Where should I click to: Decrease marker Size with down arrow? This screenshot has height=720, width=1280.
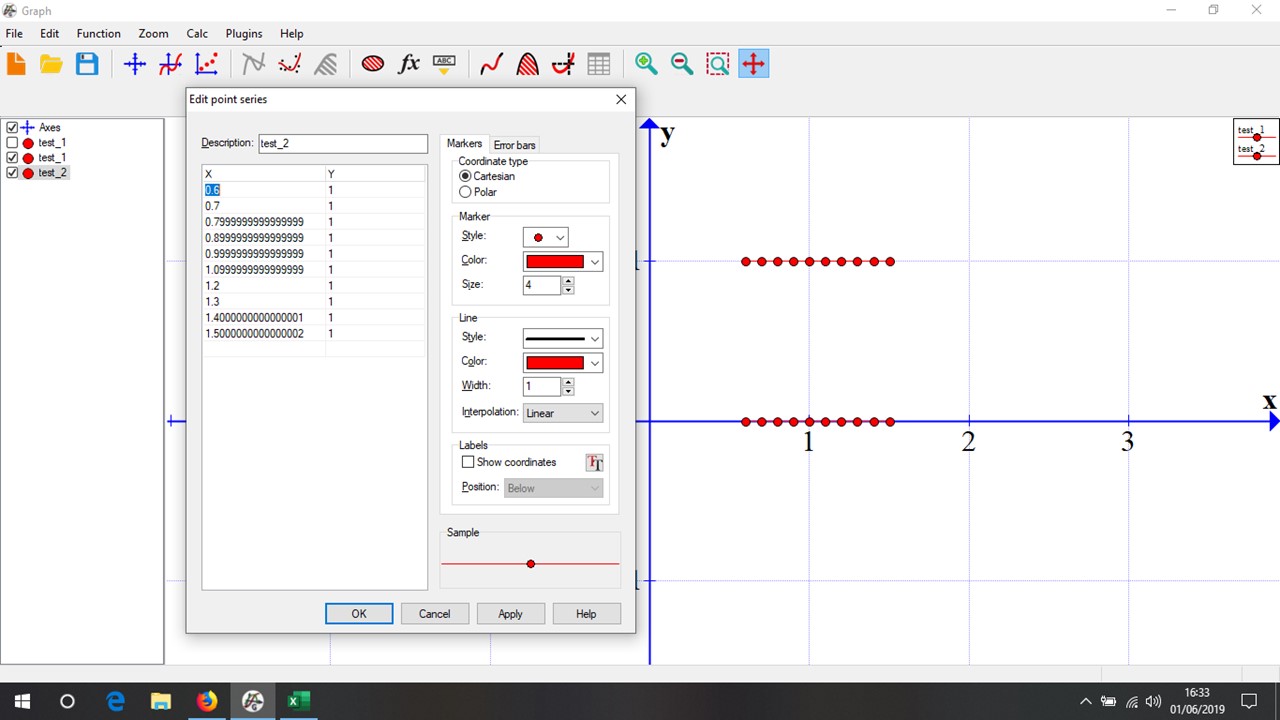click(568, 290)
